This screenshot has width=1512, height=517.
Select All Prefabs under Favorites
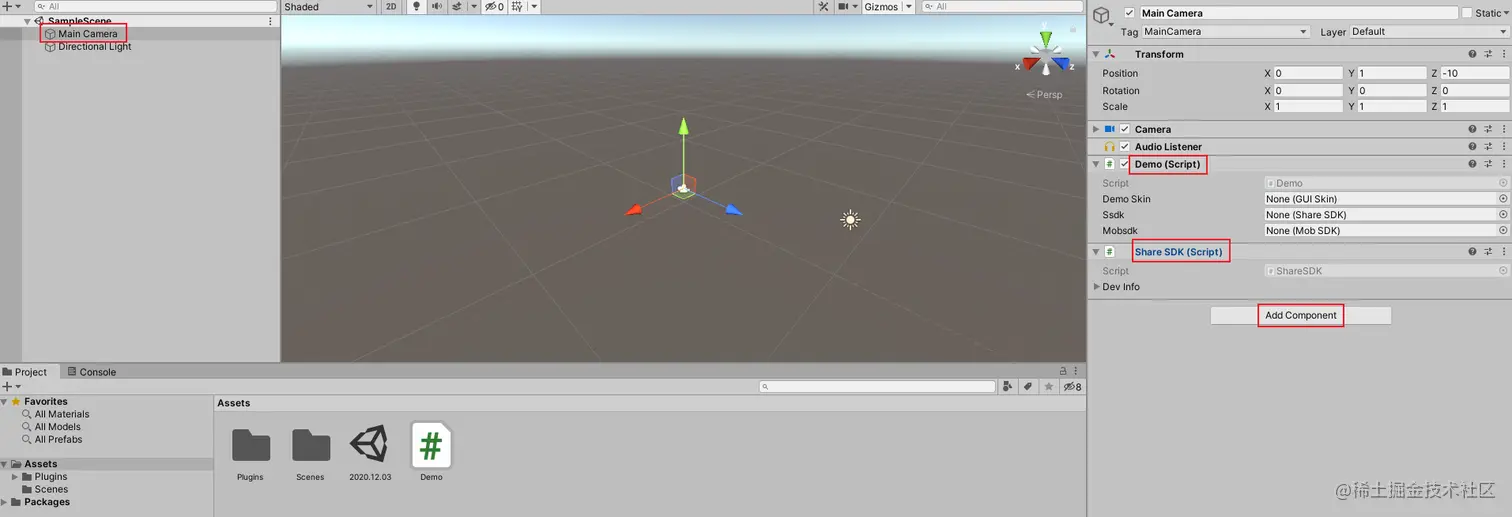58,439
